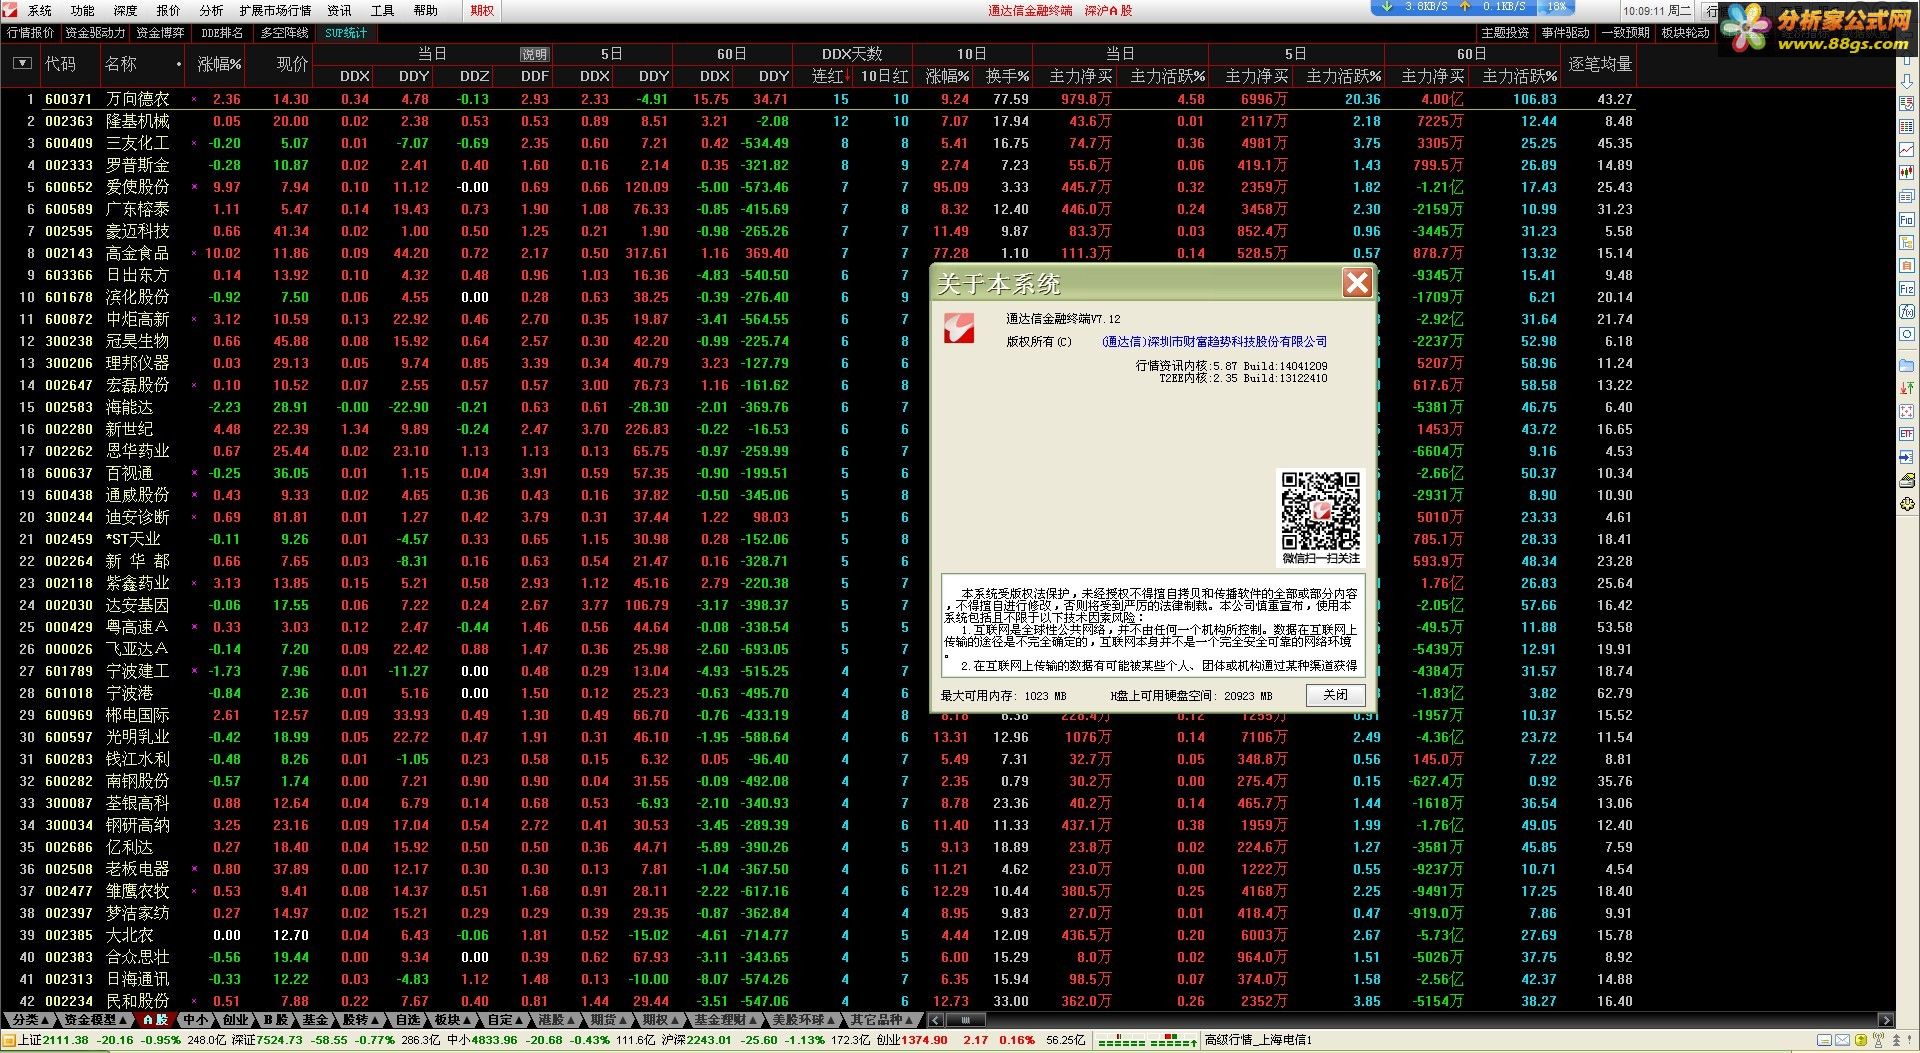
Task: Open the fx formula icon in sidebar
Action: pos(1906,312)
